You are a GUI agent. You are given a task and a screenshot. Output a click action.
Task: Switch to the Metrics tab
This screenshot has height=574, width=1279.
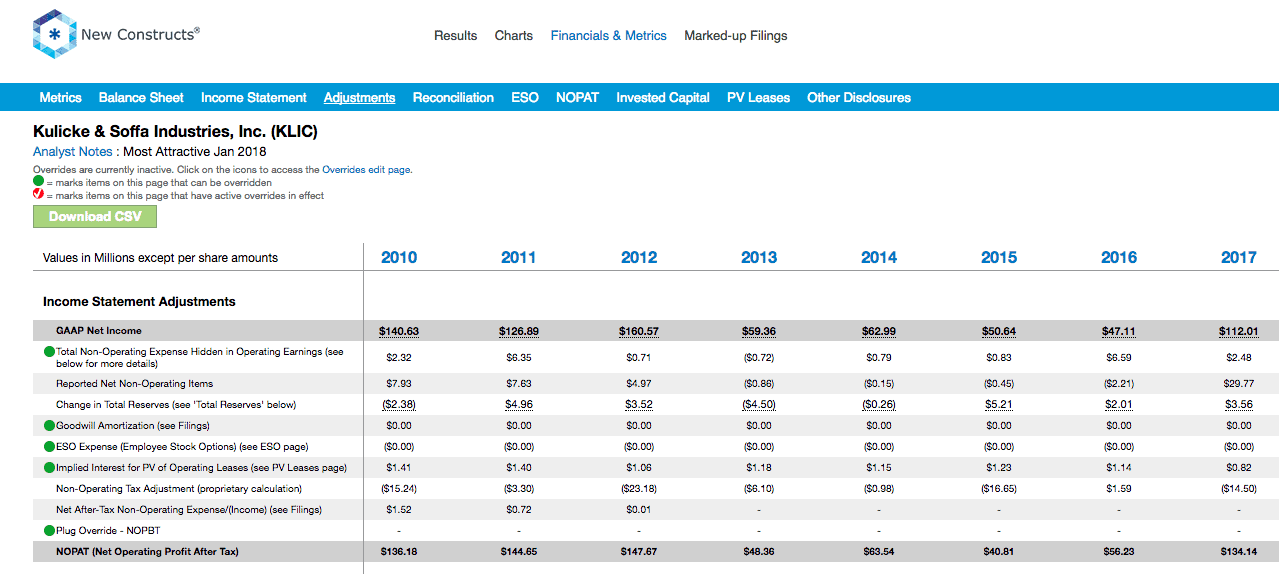pos(60,97)
